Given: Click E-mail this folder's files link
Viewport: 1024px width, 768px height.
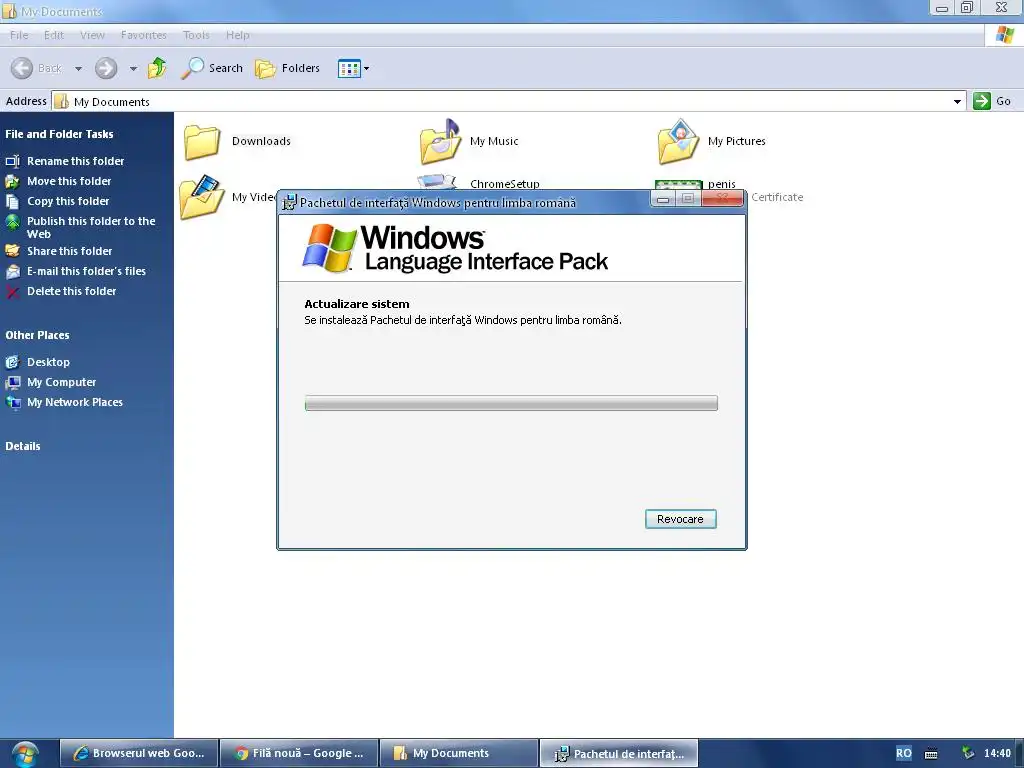Looking at the screenshot, I should point(86,271).
